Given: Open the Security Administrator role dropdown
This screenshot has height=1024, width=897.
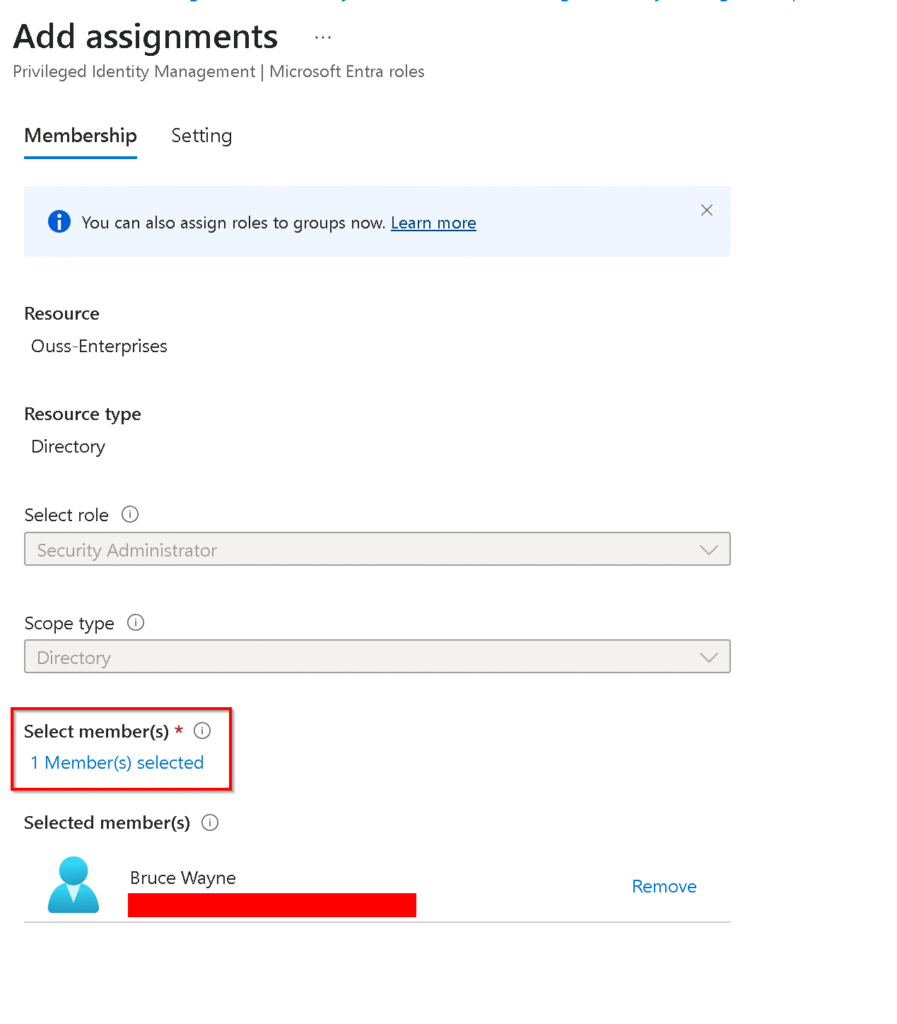Looking at the screenshot, I should point(377,549).
